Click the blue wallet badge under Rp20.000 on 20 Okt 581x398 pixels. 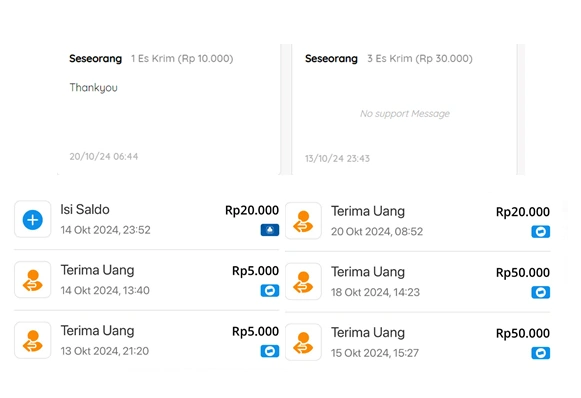point(541,232)
